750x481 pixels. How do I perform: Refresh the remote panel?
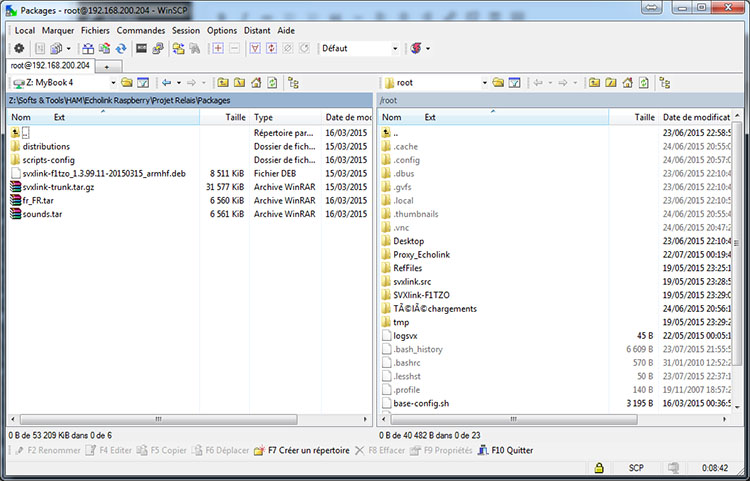point(644,83)
